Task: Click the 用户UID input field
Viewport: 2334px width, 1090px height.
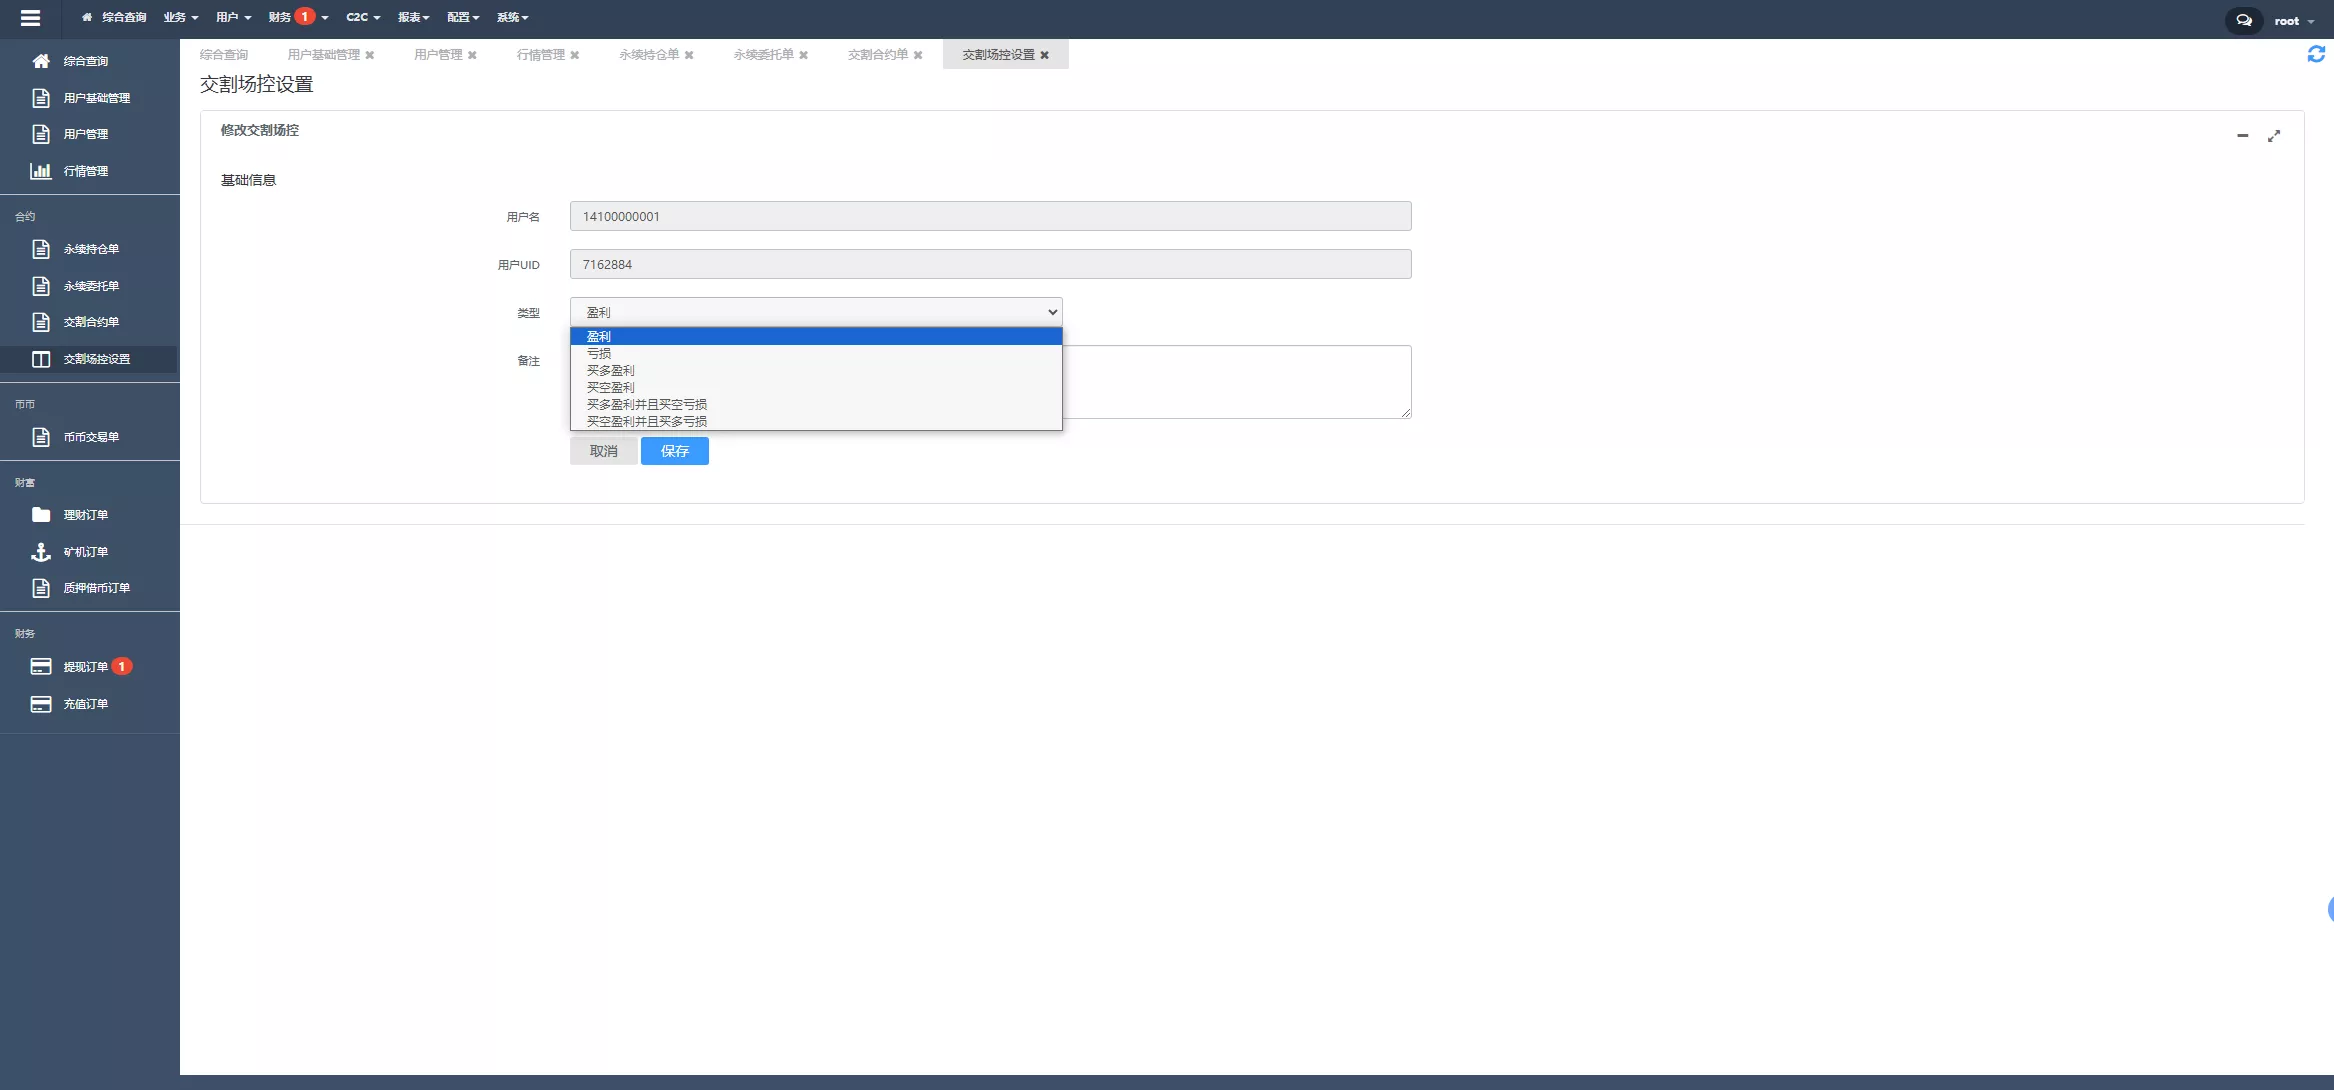Action: [990, 265]
